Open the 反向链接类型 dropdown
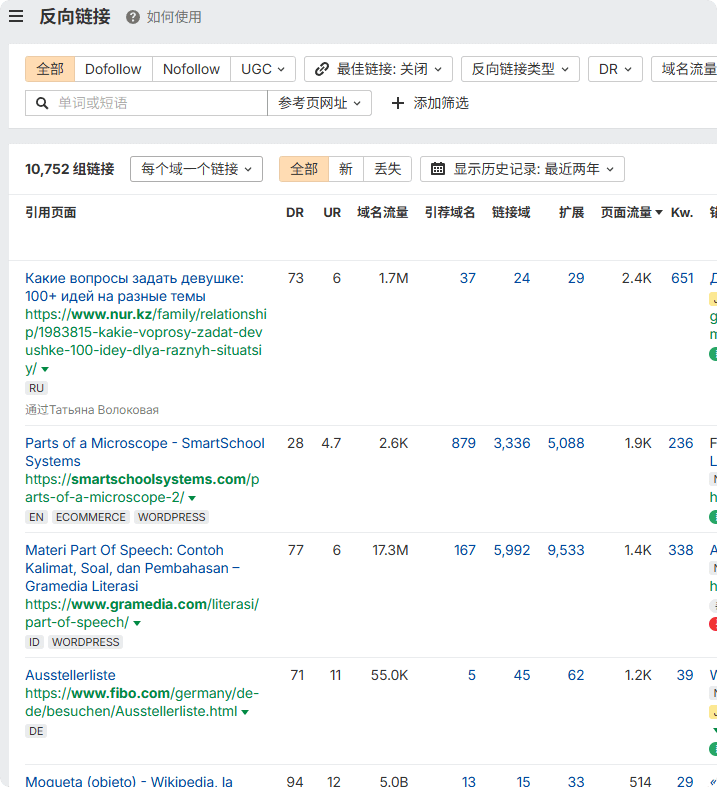This screenshot has width=717, height=787. point(520,69)
